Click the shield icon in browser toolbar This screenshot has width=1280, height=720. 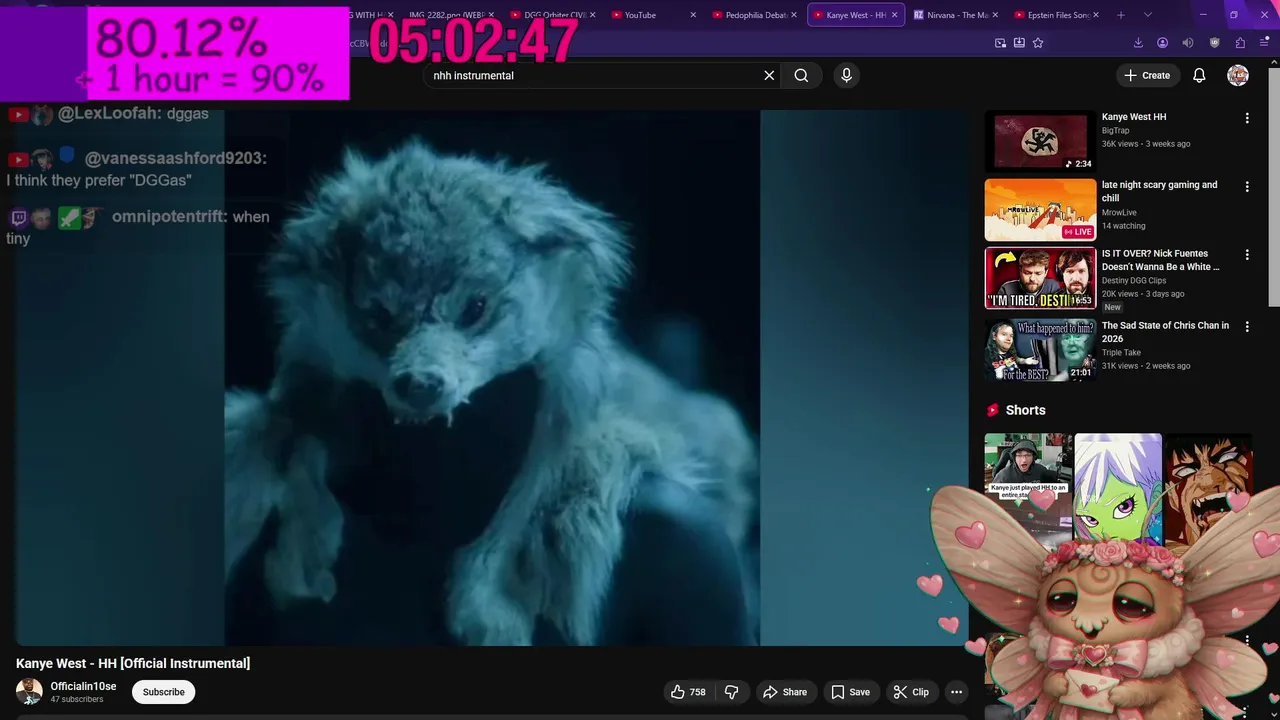pyautogui.click(x=1215, y=43)
